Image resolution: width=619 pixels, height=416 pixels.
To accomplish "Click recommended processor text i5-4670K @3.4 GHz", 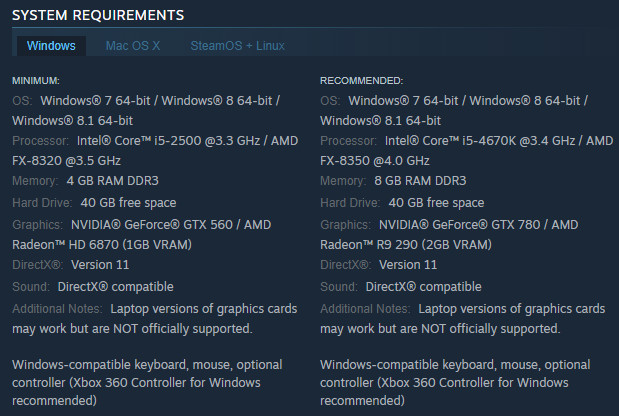I will click(x=518, y=141).
